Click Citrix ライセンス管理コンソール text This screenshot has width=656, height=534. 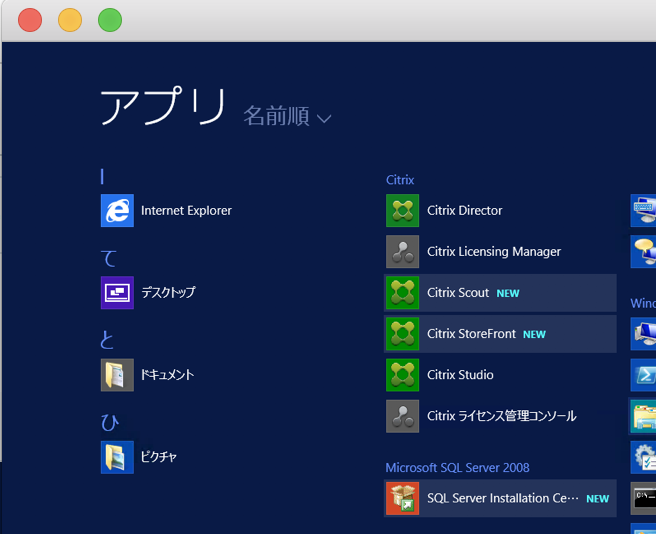point(502,416)
